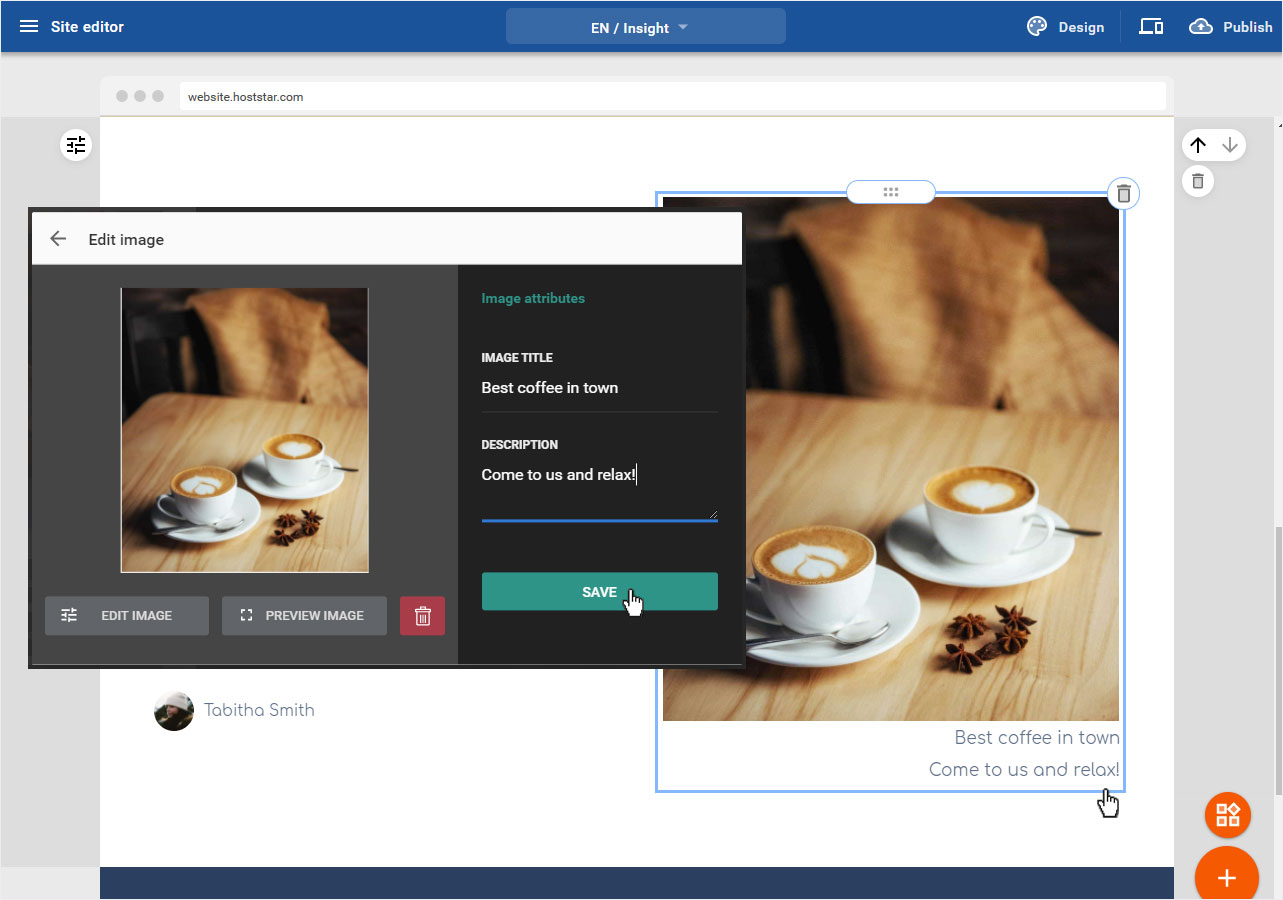Open the EN / Insight page dropdown

point(645,27)
